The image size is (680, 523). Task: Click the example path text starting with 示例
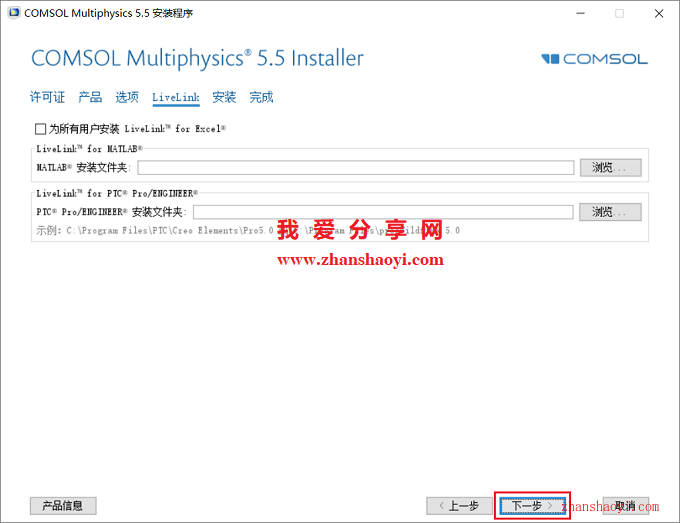[248, 230]
